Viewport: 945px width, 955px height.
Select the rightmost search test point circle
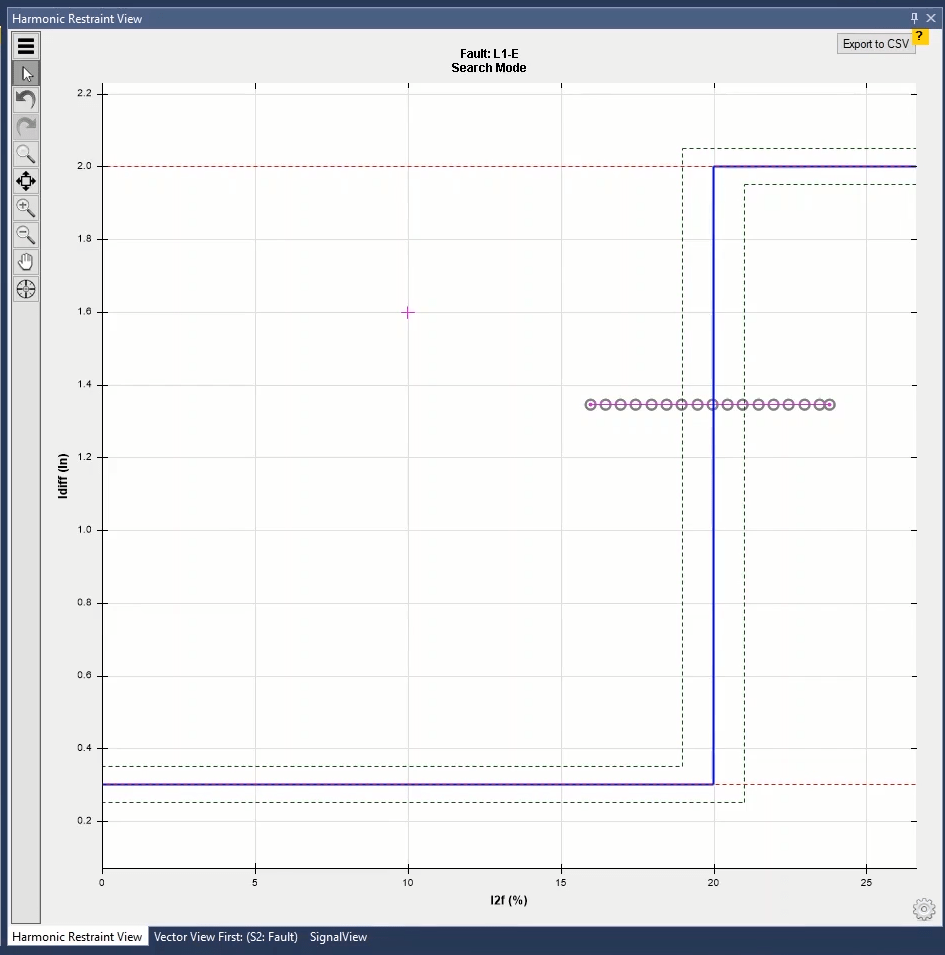pos(830,405)
